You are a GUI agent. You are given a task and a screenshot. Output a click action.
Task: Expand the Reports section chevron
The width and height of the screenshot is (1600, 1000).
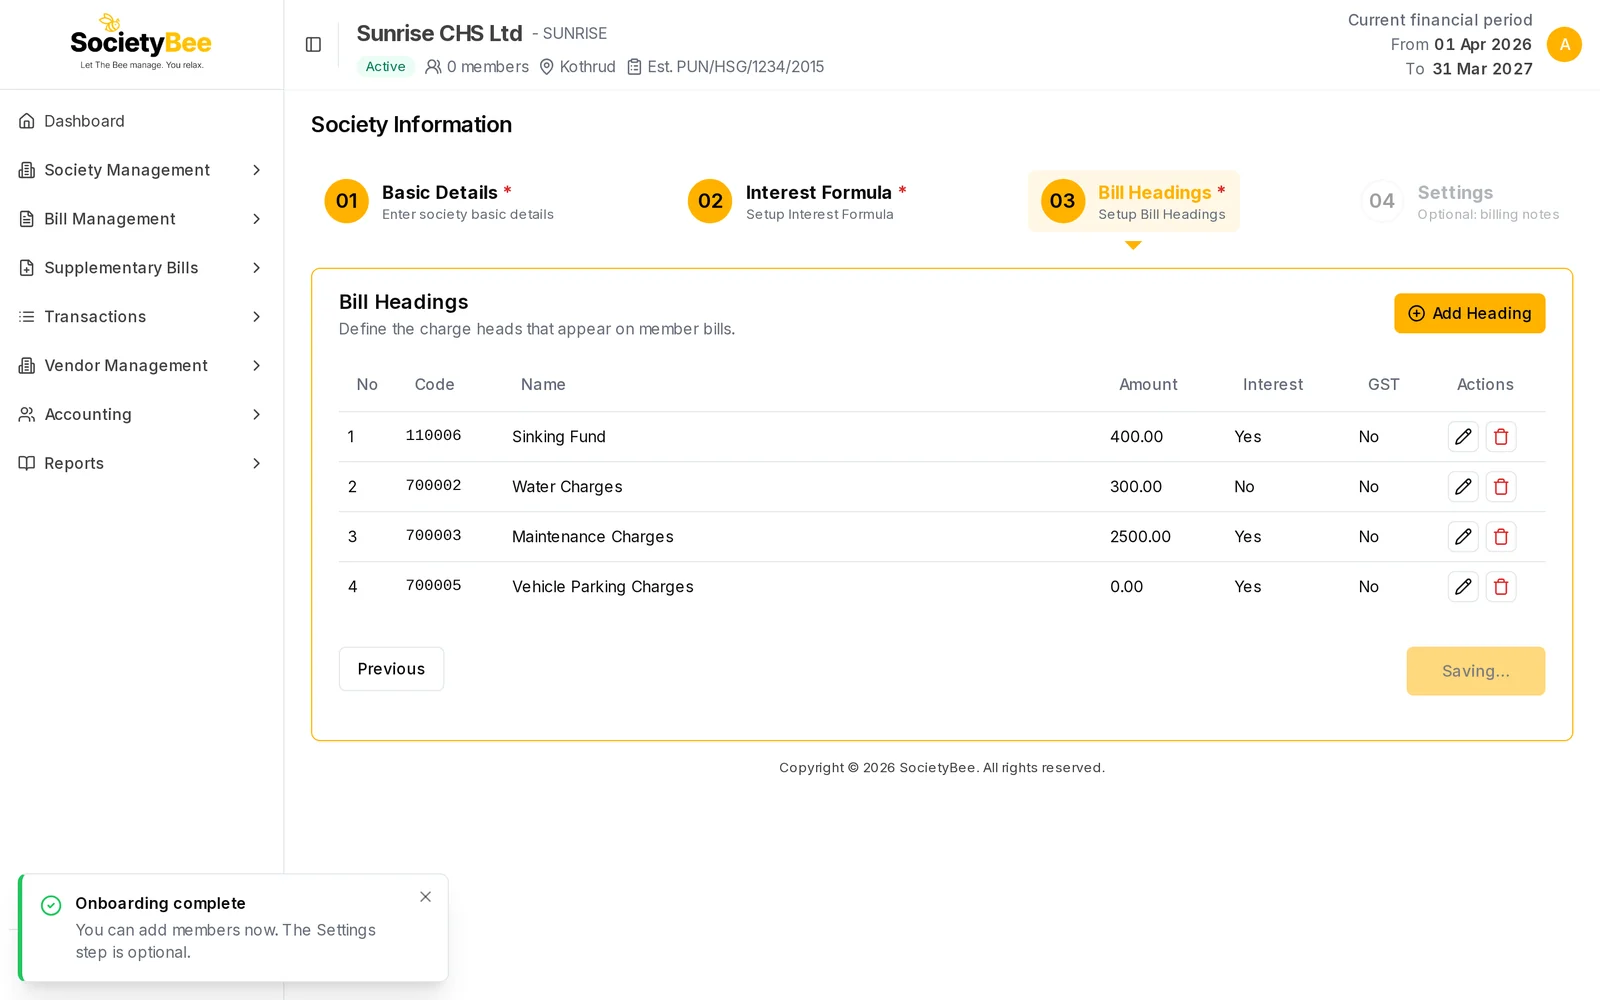257,463
